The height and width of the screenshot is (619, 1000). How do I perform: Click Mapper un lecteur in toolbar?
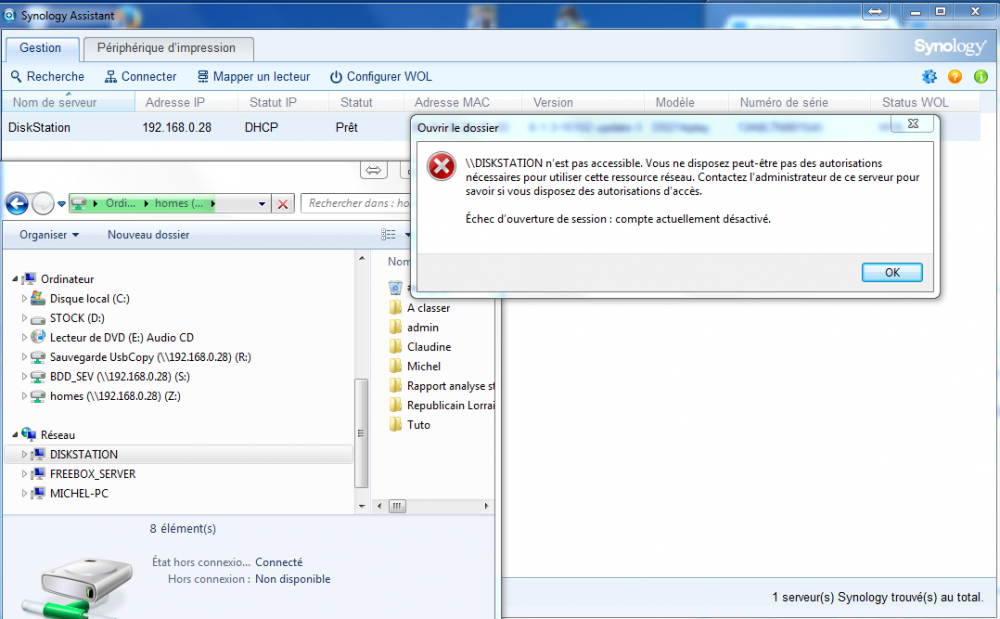(x=253, y=76)
